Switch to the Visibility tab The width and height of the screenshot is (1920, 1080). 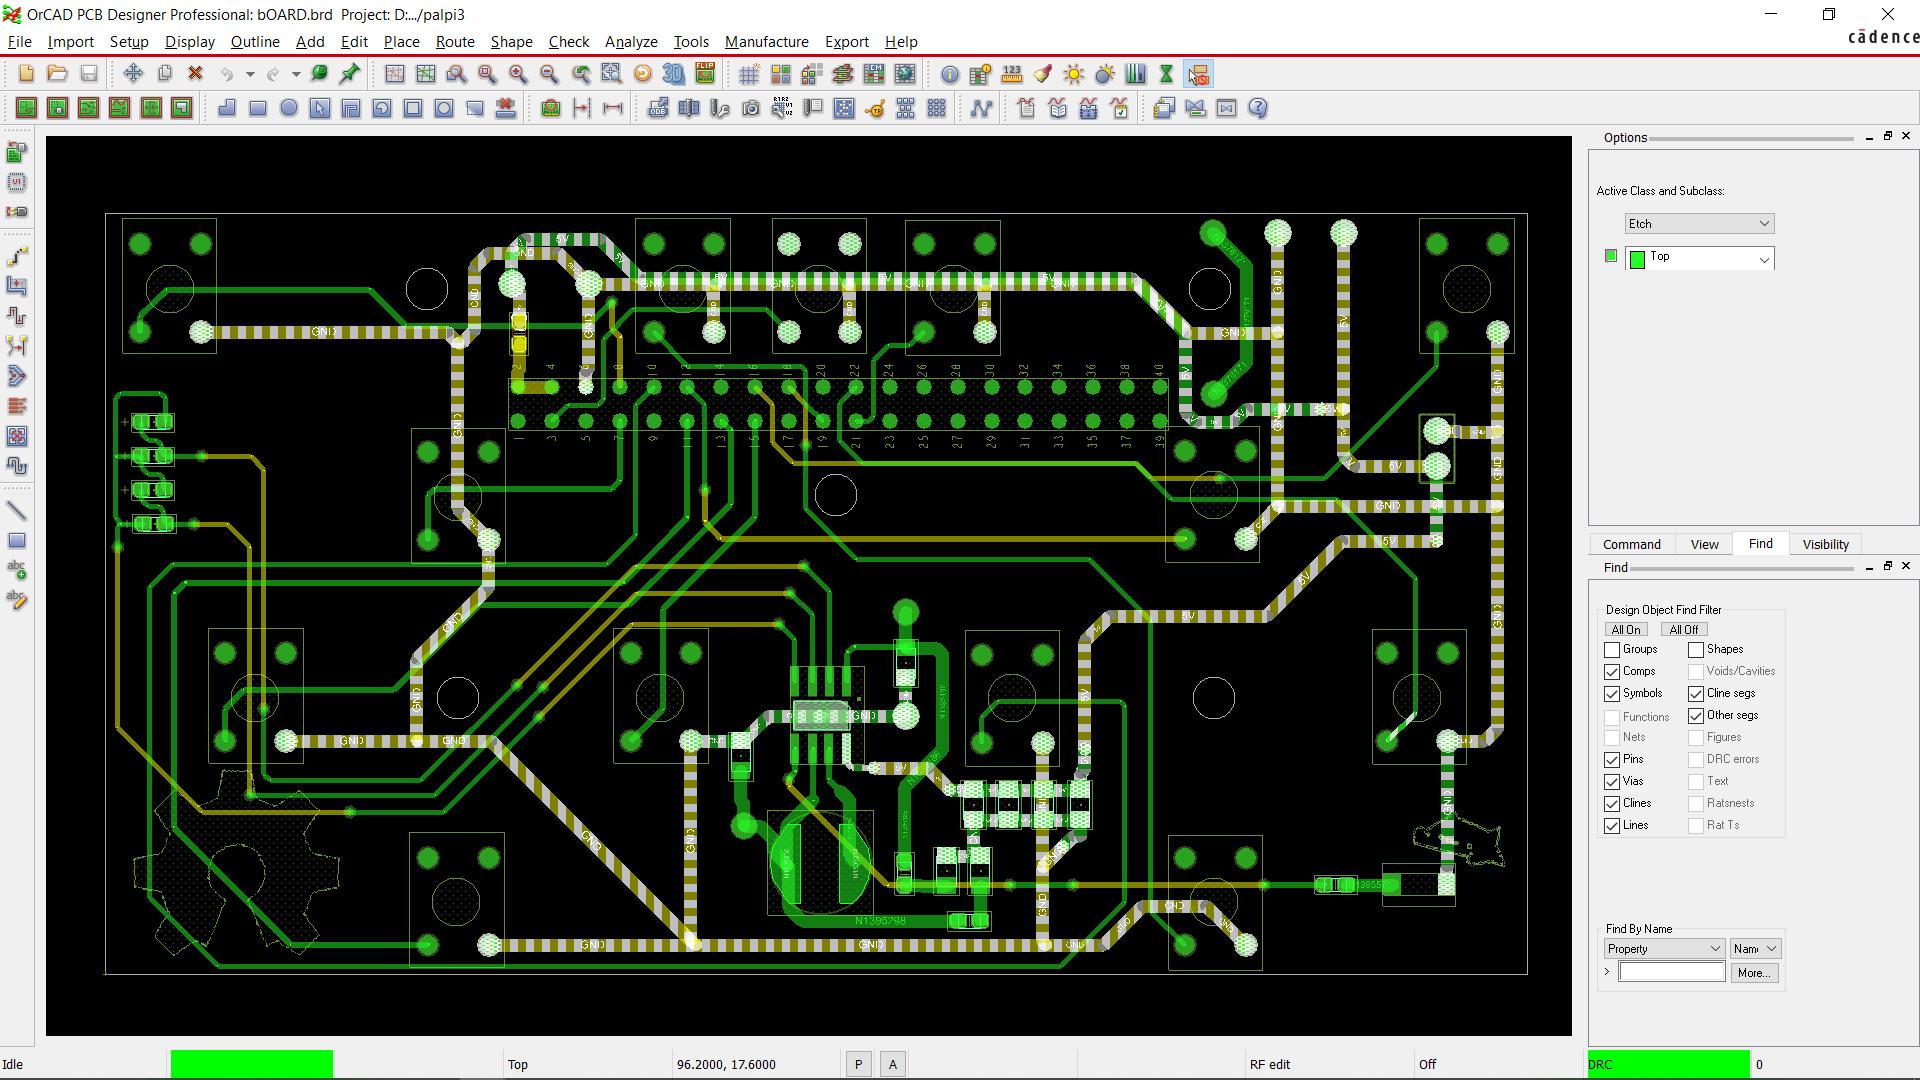click(1825, 544)
